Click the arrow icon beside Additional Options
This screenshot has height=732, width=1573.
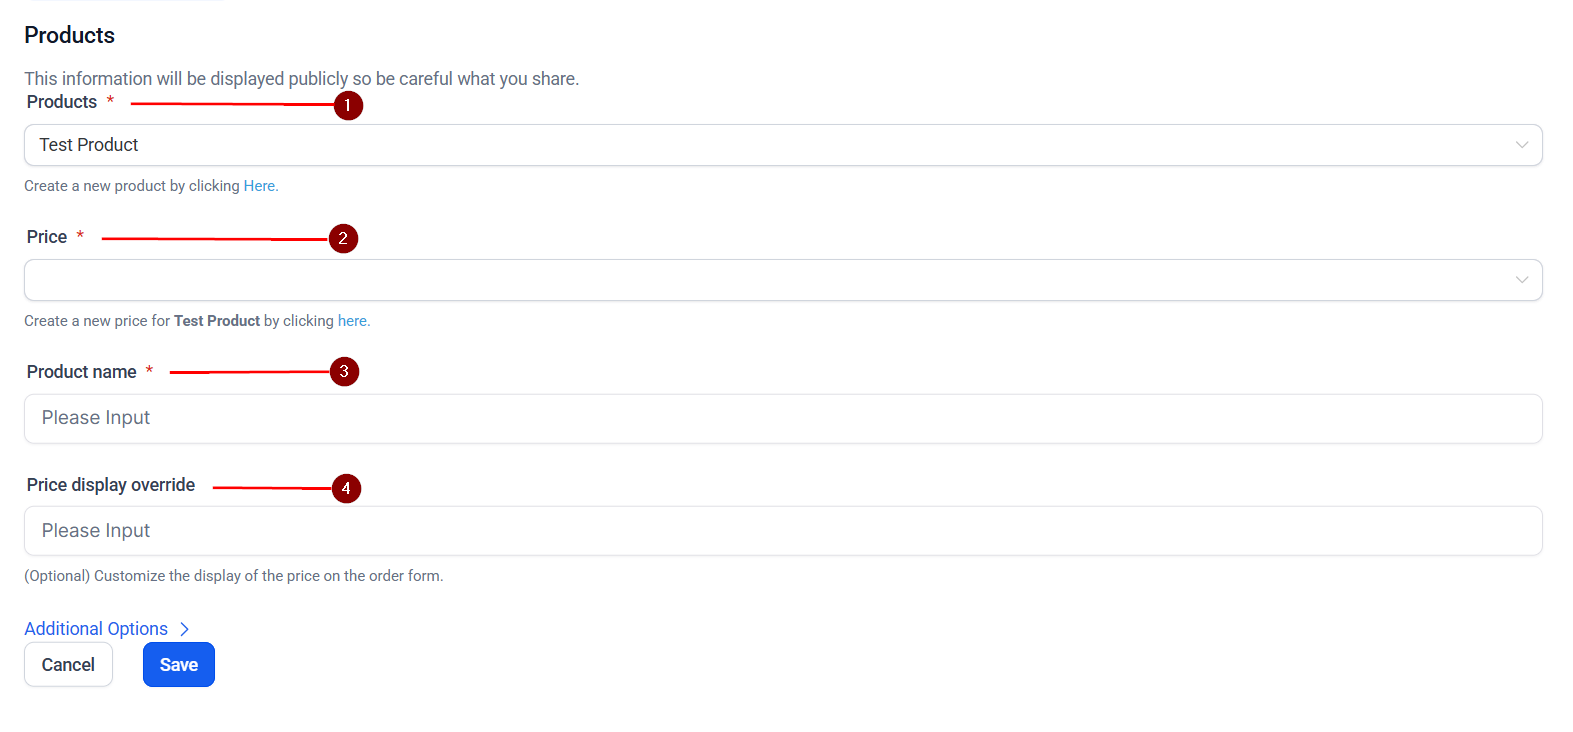coord(184,629)
